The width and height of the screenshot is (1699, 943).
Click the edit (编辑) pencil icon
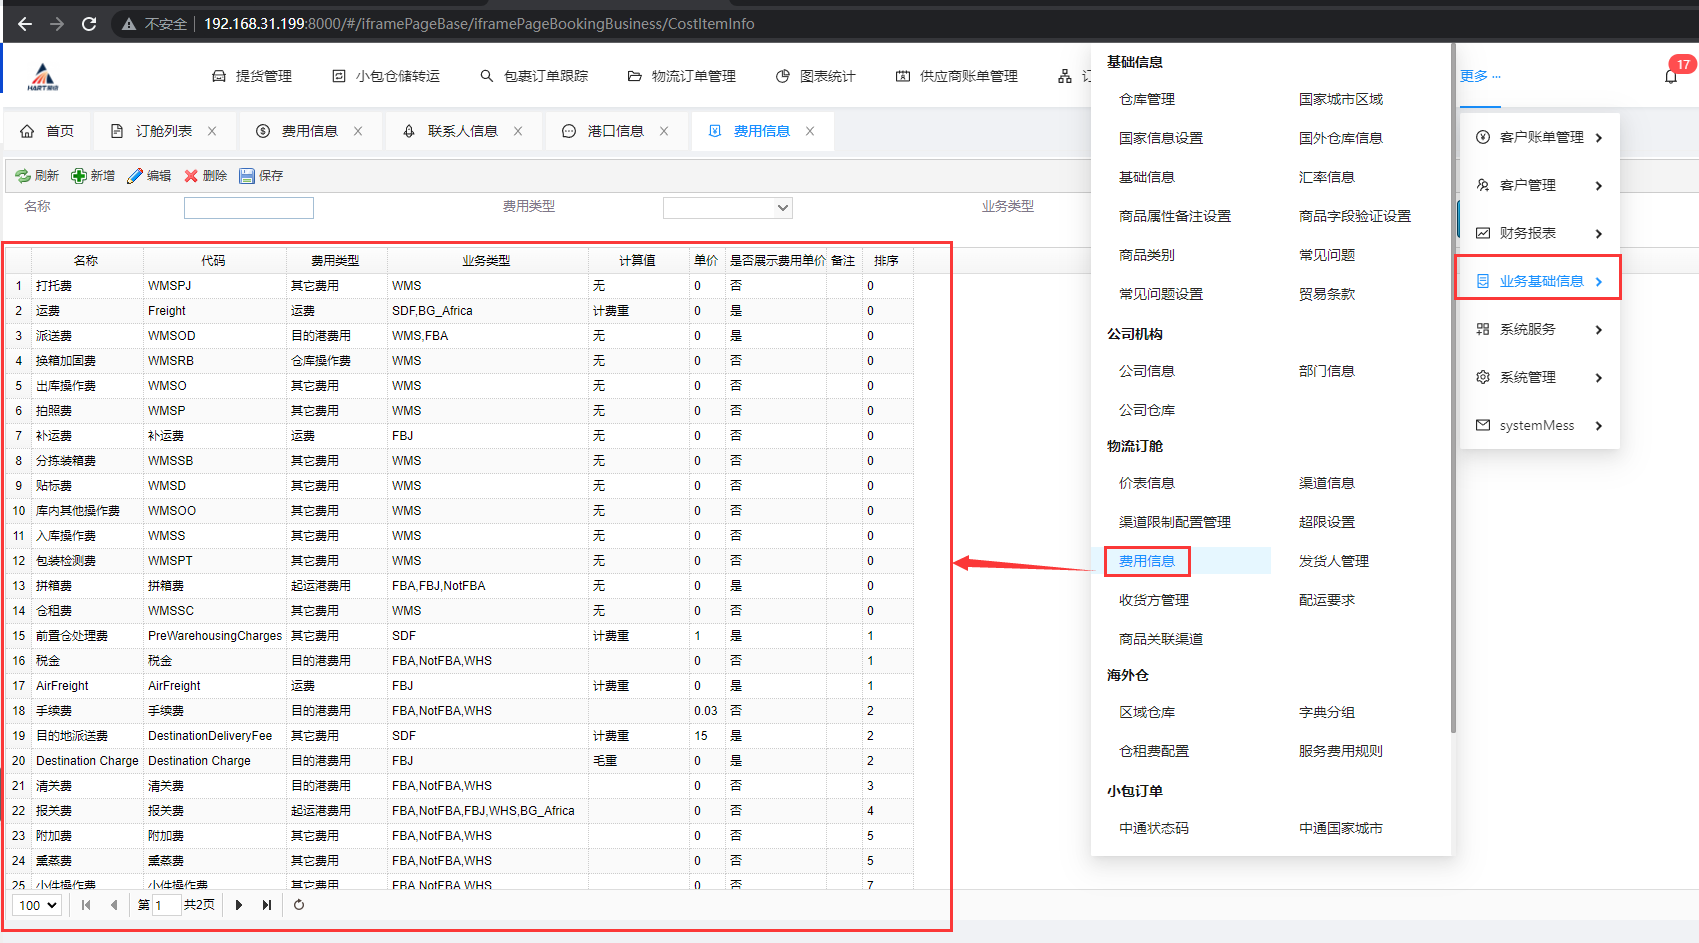click(135, 176)
